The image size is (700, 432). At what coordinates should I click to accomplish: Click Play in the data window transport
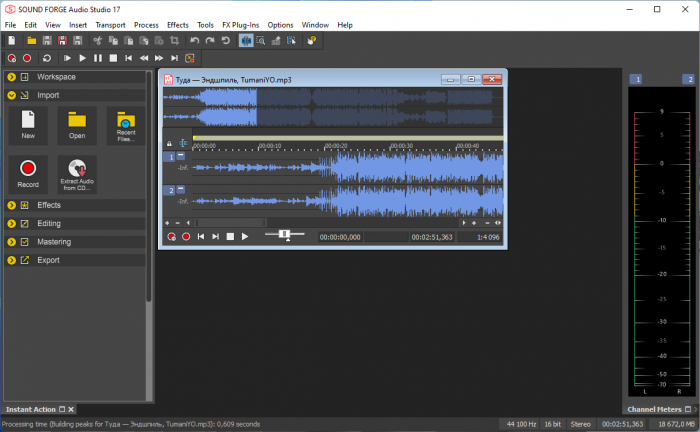point(245,237)
